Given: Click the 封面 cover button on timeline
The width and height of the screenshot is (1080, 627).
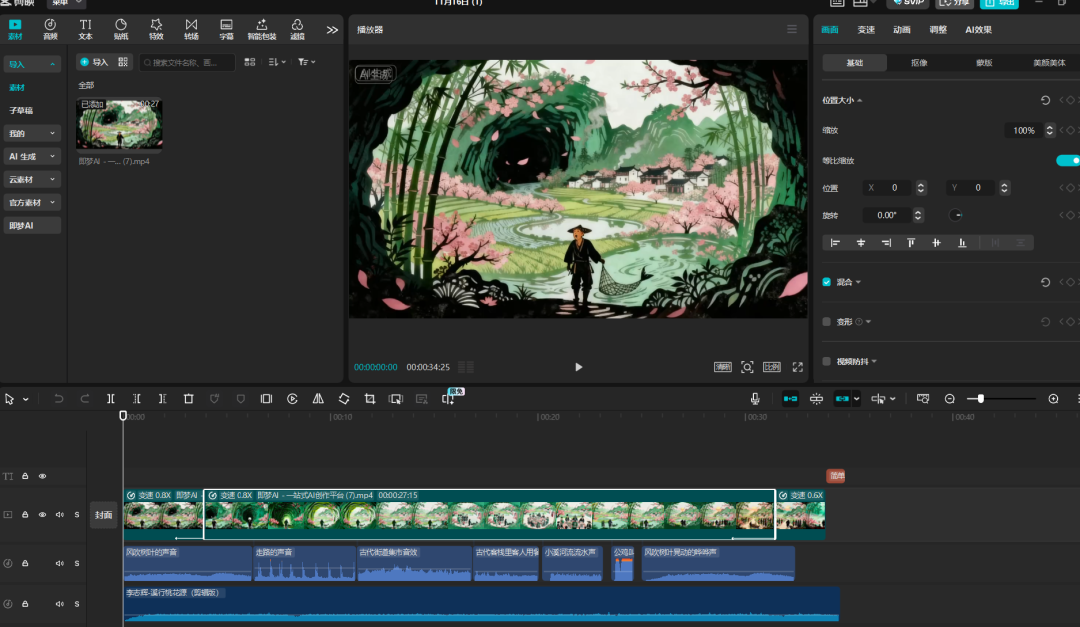Looking at the screenshot, I should point(104,515).
